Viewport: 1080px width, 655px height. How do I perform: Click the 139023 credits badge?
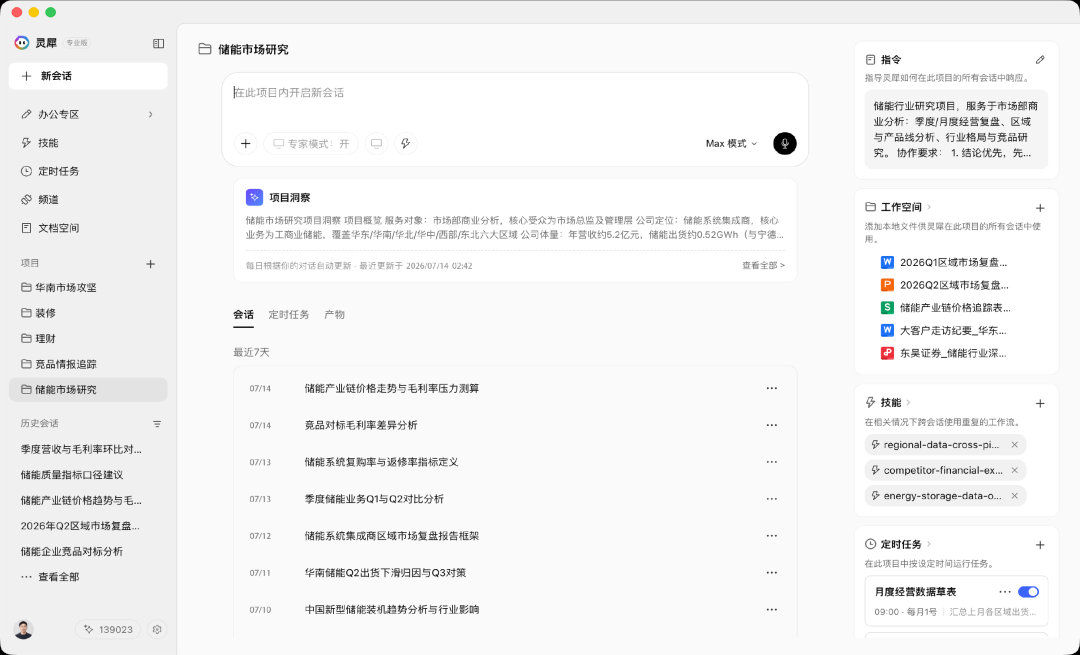108,629
